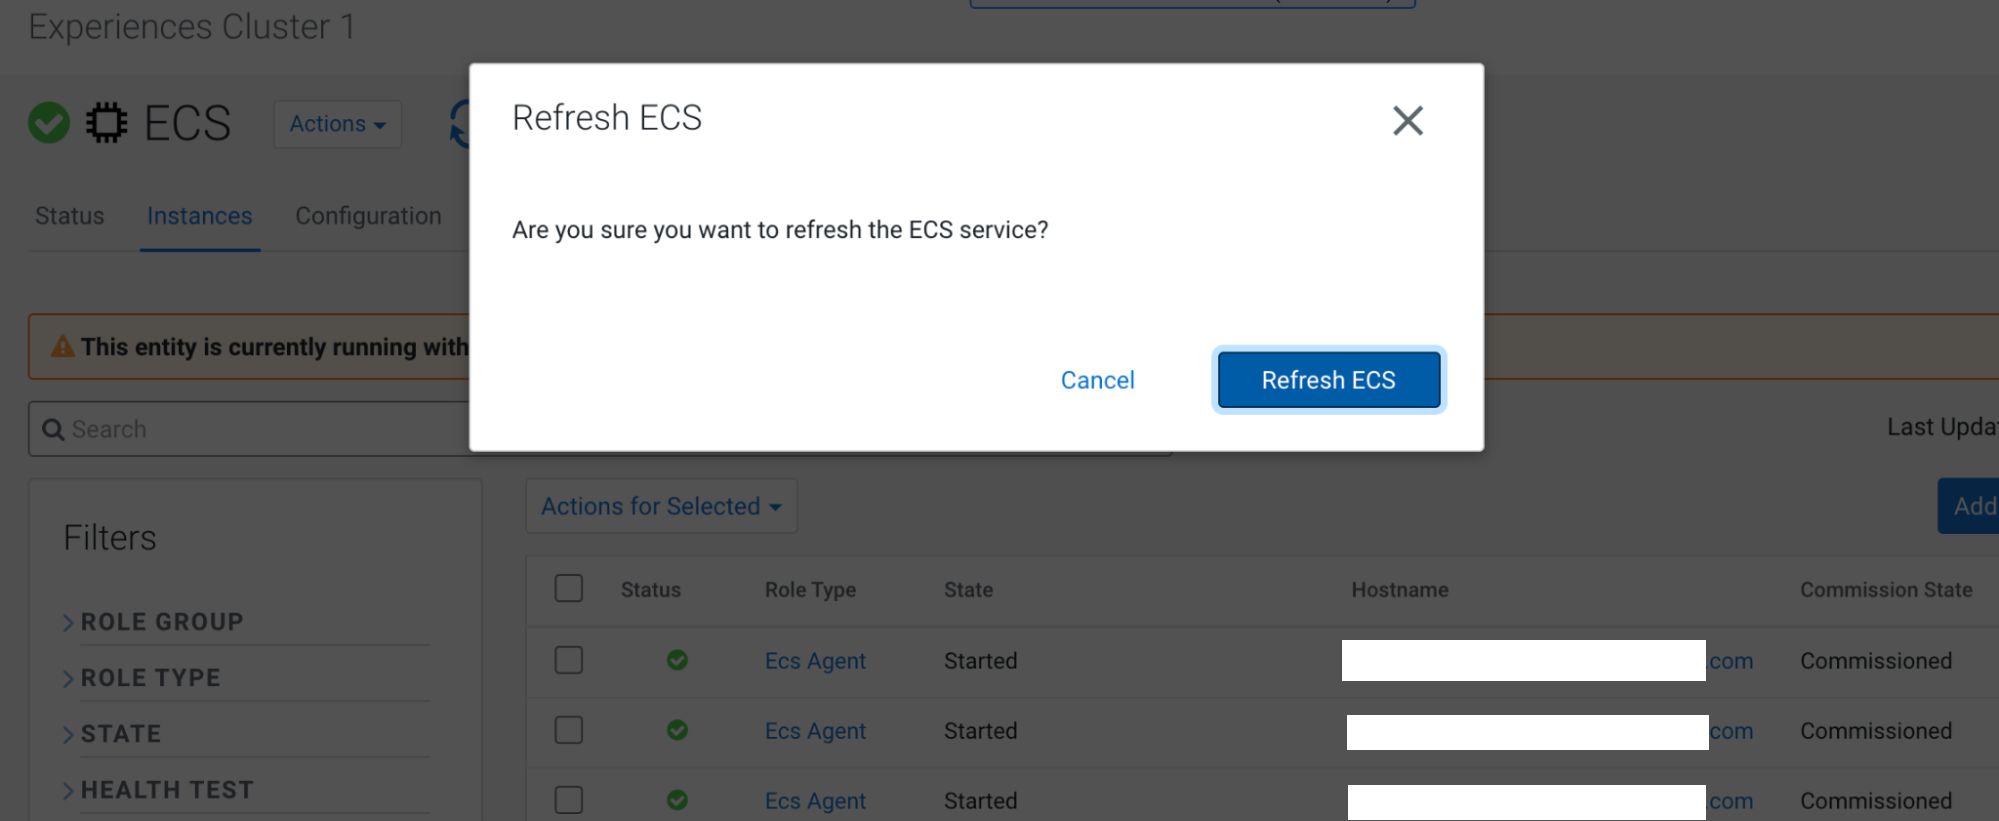
Task: Open the ECS Actions dropdown
Action: (337, 124)
